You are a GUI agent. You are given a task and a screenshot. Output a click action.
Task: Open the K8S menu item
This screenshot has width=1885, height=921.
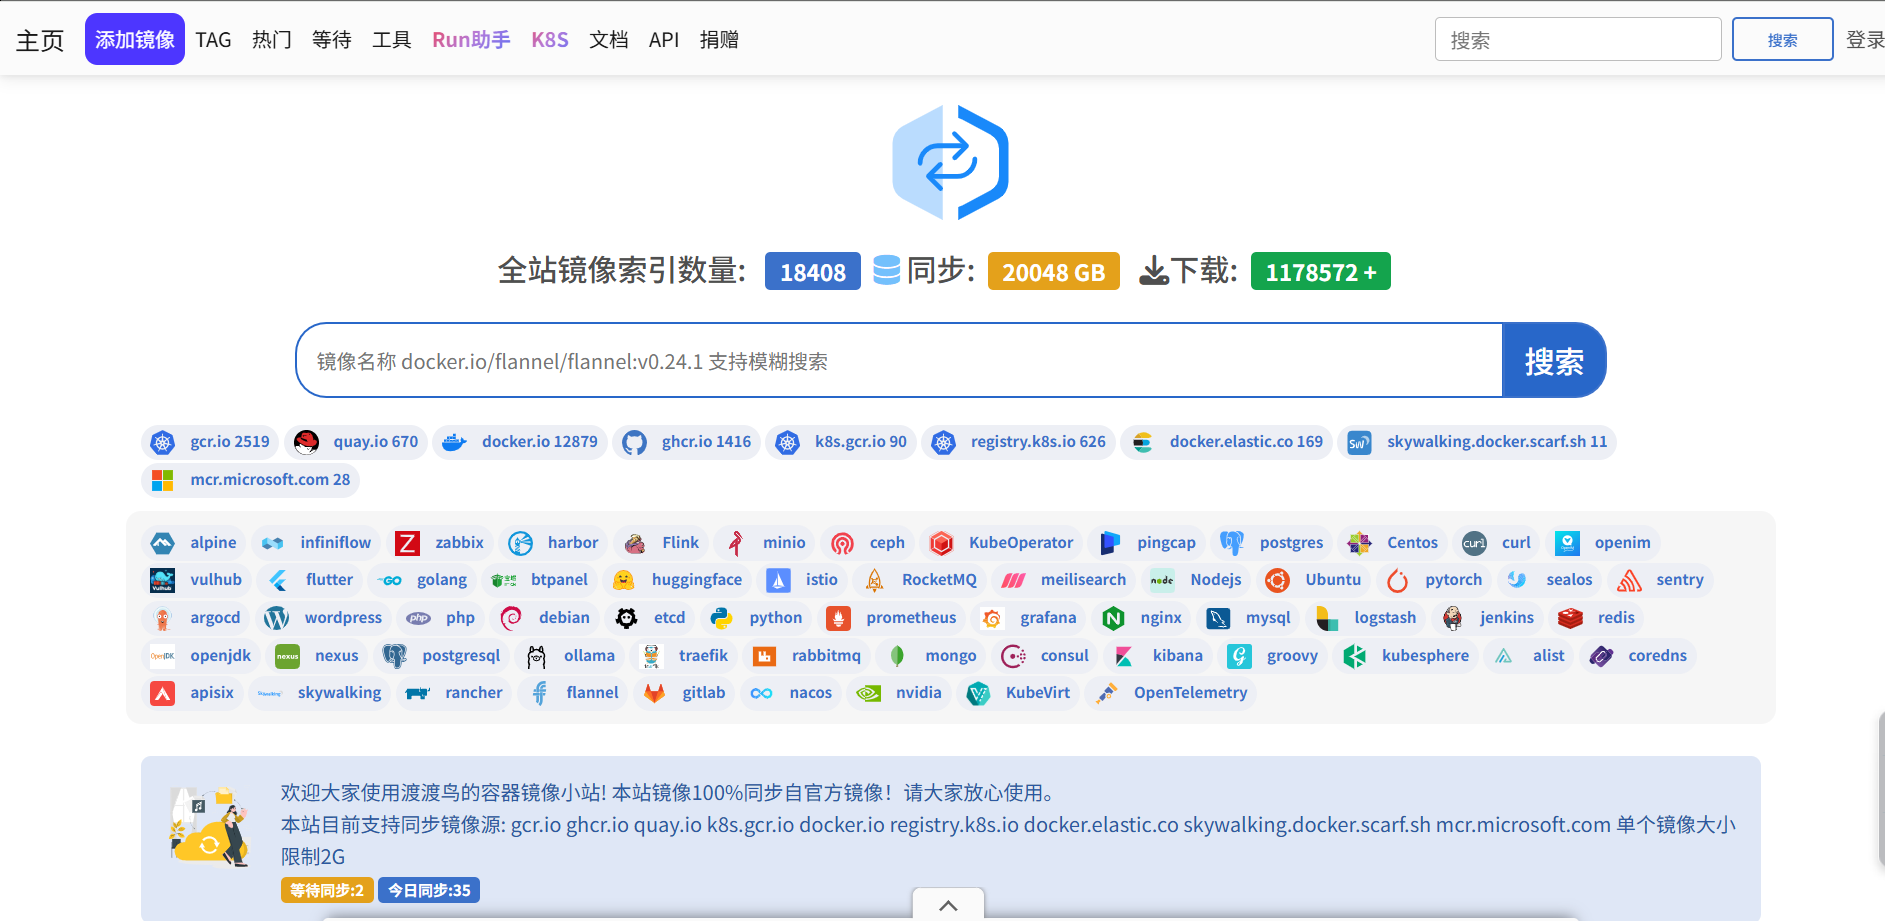point(550,40)
